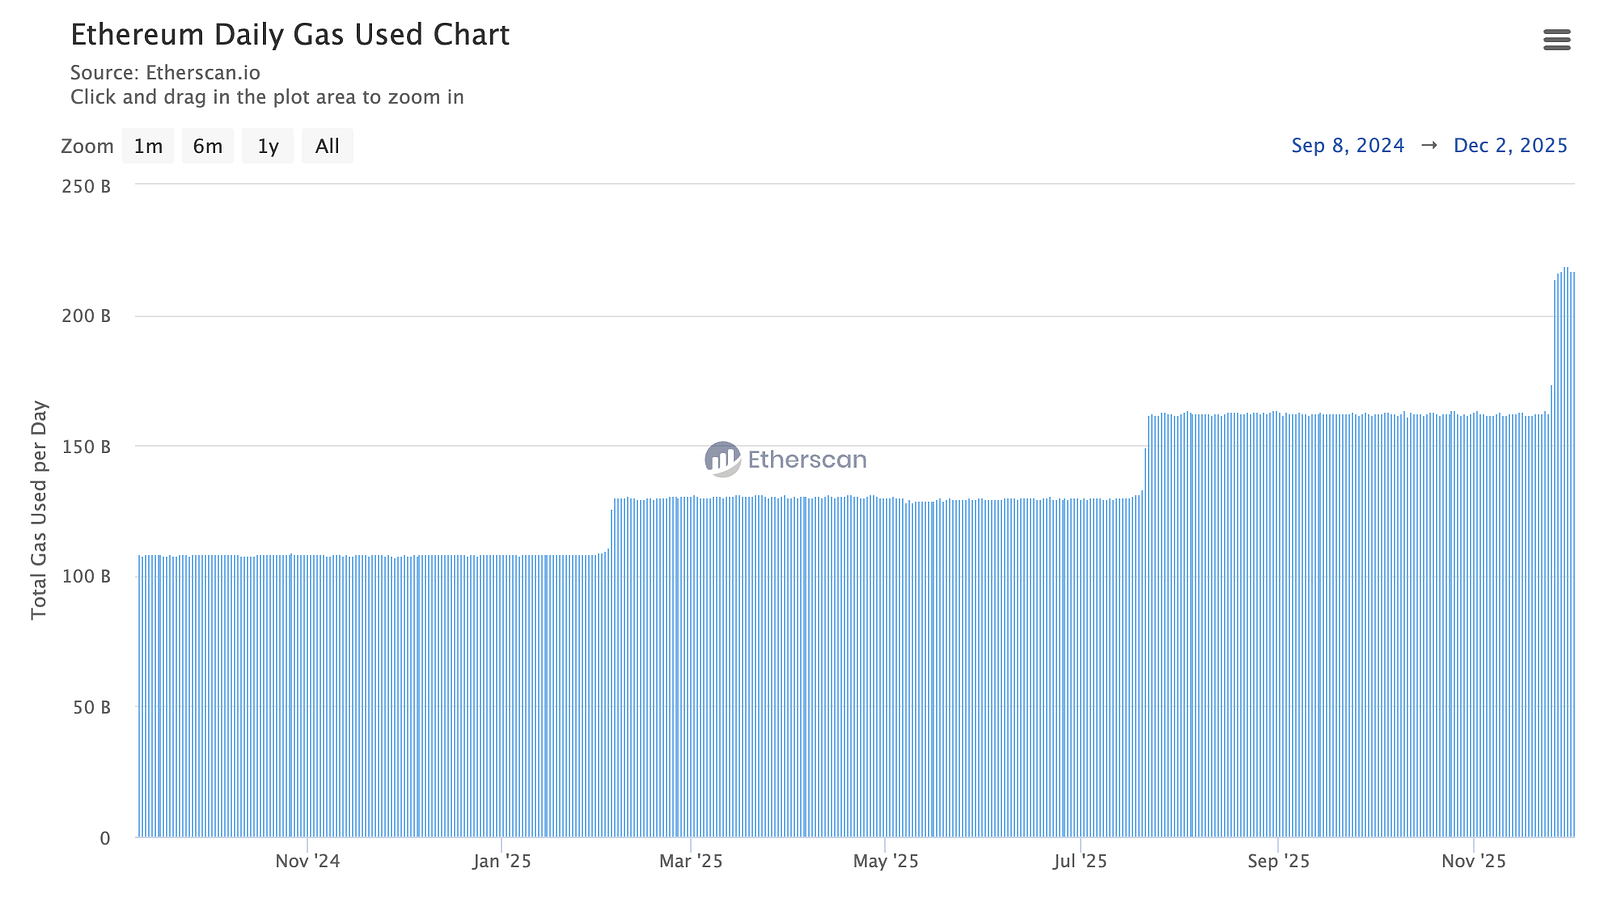Screen dimensions: 1600x903
Task: Click the Nov '25 x-axis label
Action: (1473, 861)
